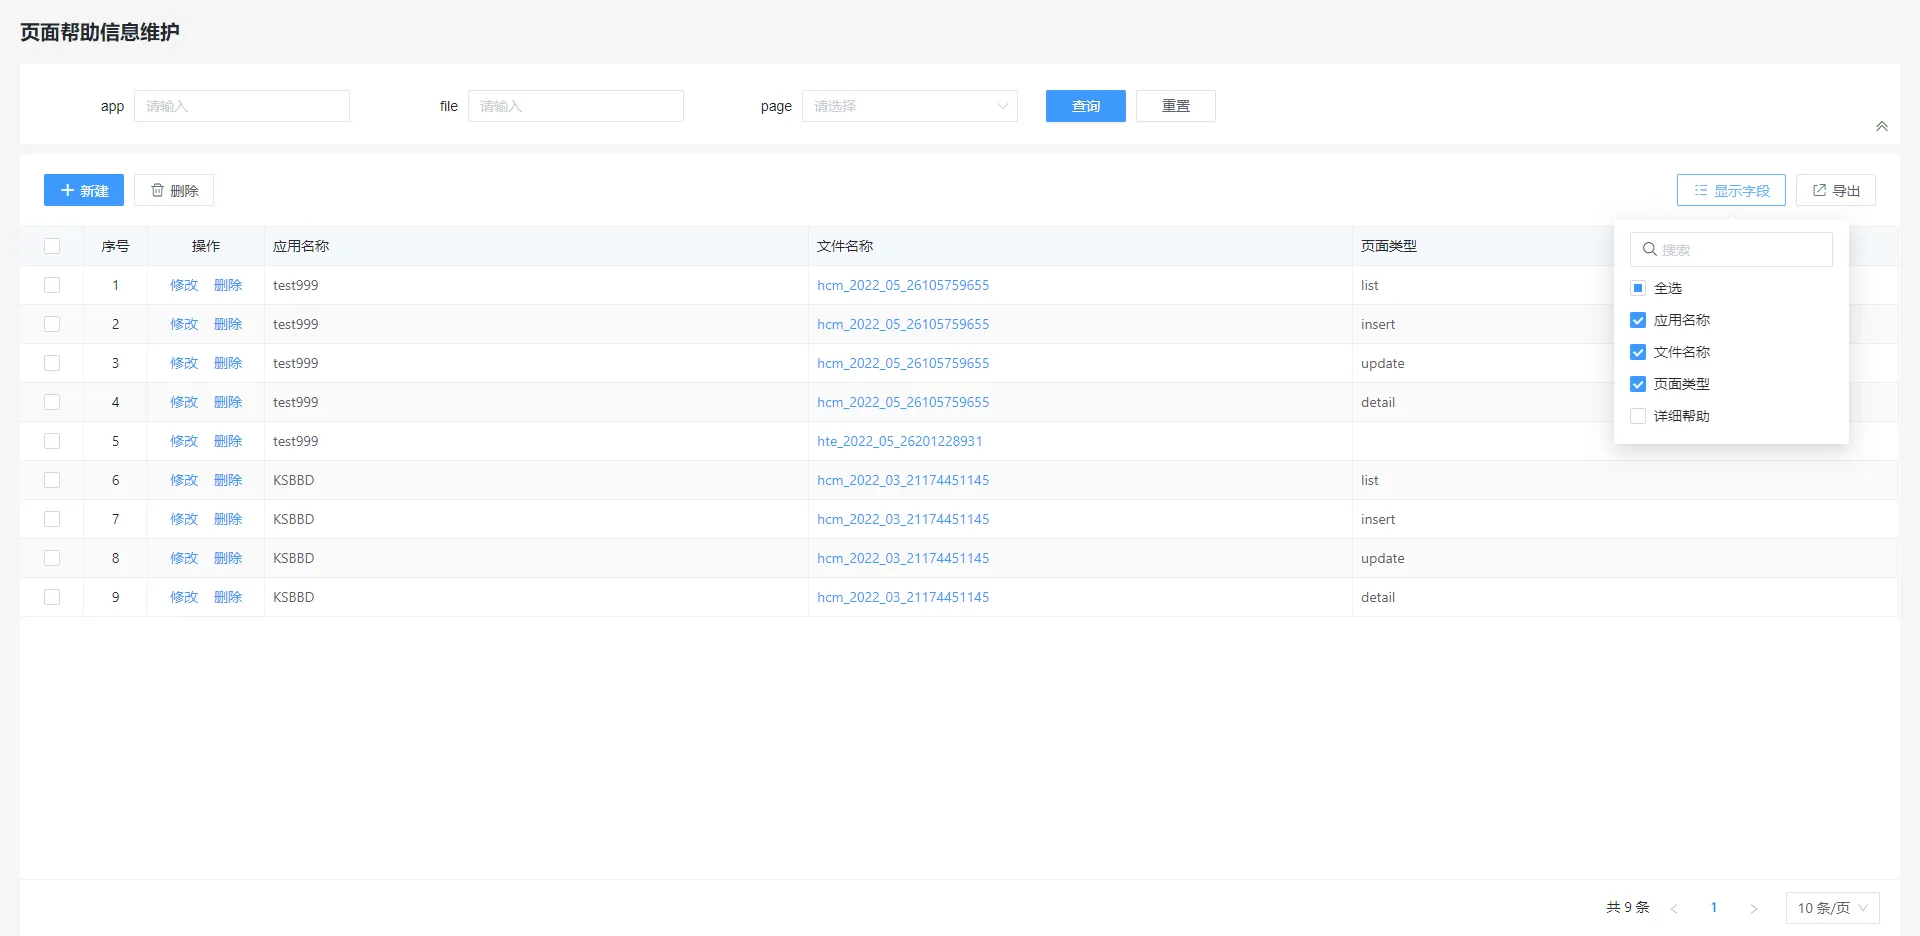The width and height of the screenshot is (1920, 936).
Task: Go to the next page arrow
Action: [x=1753, y=908]
